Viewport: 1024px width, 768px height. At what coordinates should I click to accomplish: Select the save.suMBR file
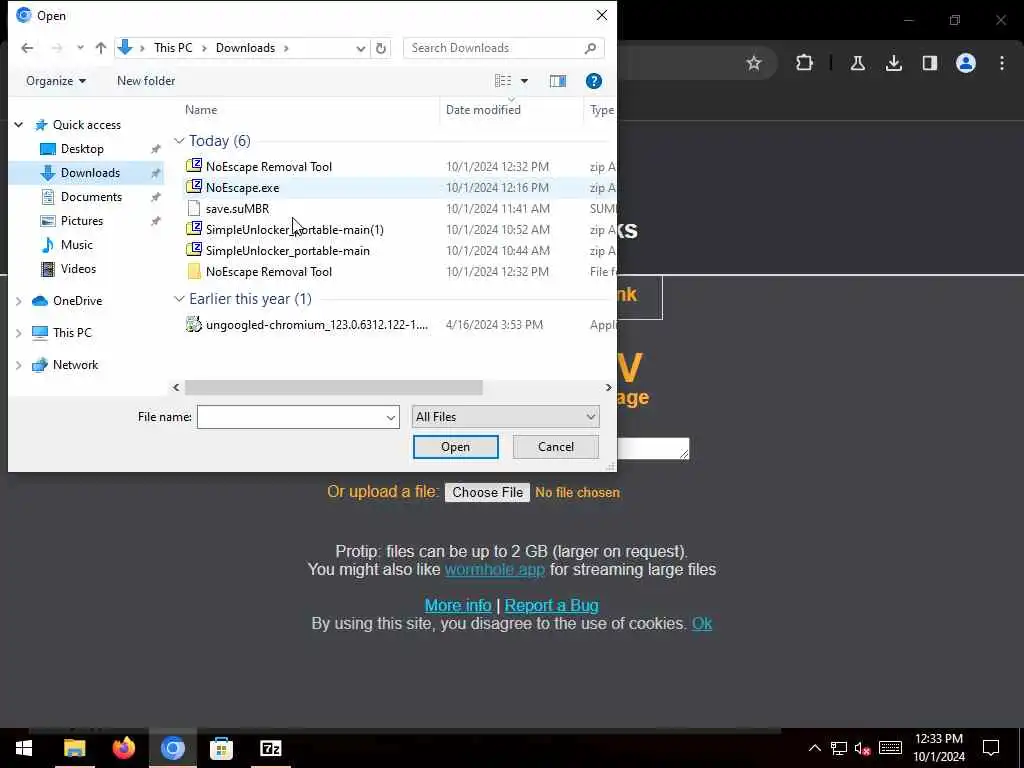[x=237, y=208]
